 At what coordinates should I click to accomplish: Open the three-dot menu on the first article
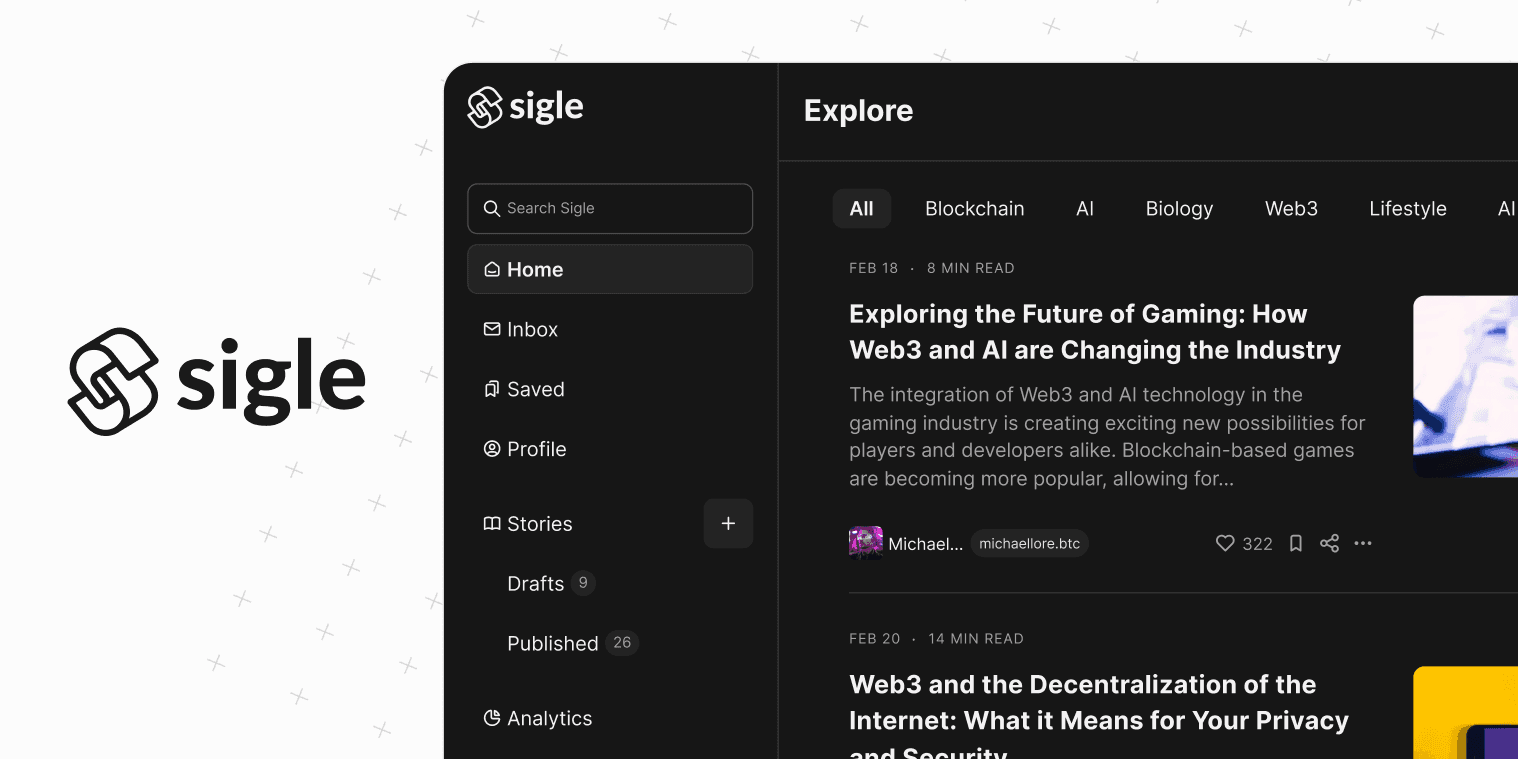click(1363, 543)
